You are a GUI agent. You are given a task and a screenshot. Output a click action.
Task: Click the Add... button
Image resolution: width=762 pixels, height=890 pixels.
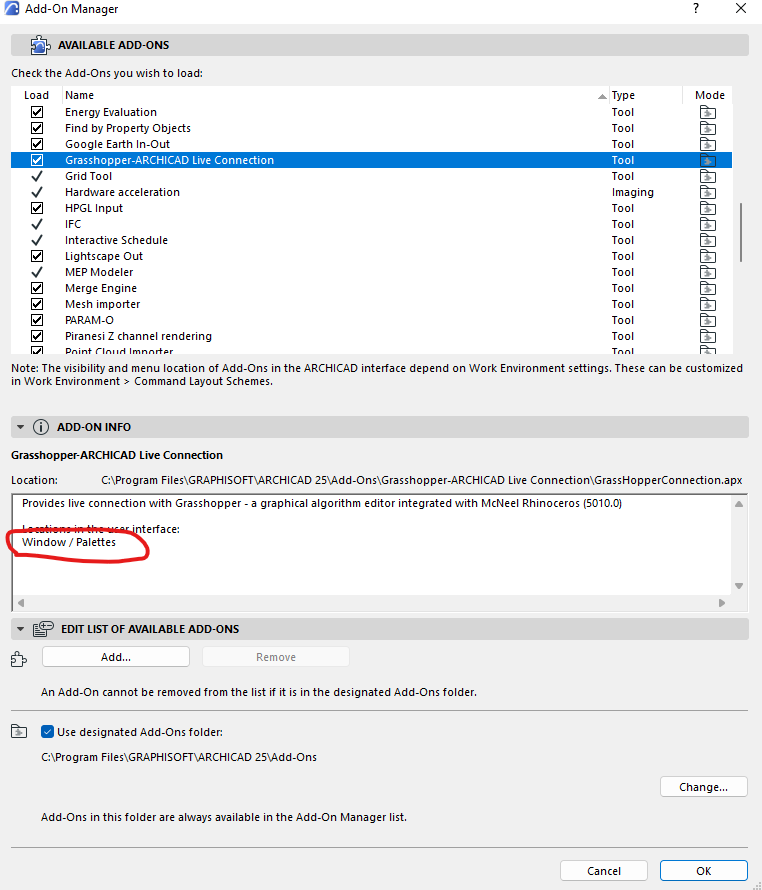116,657
